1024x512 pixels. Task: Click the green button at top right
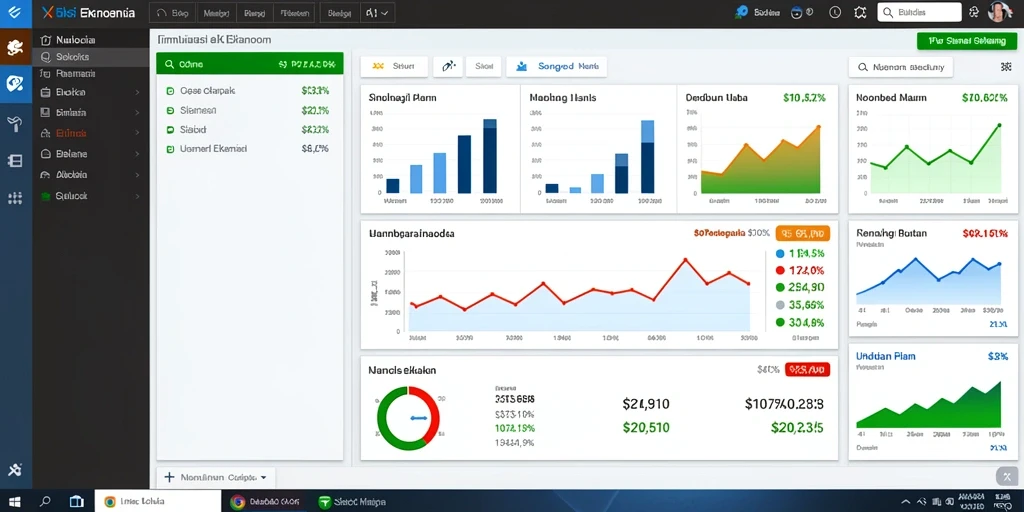click(967, 41)
